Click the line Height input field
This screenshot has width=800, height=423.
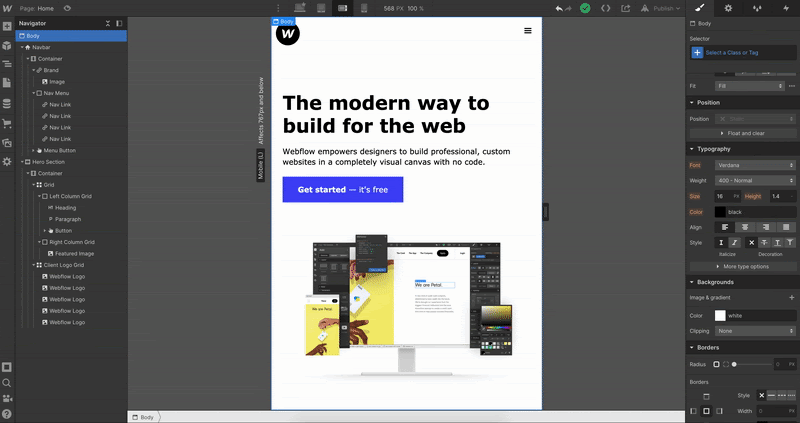(x=783, y=196)
